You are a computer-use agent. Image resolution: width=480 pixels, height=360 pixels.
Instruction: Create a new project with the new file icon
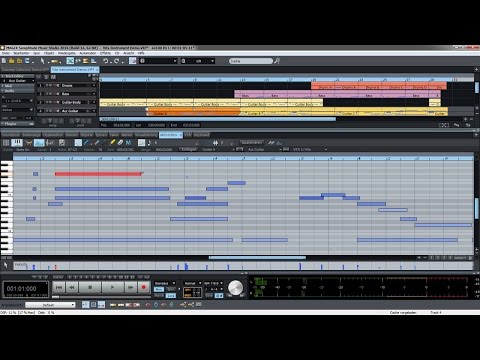pyautogui.click(x=4, y=61)
